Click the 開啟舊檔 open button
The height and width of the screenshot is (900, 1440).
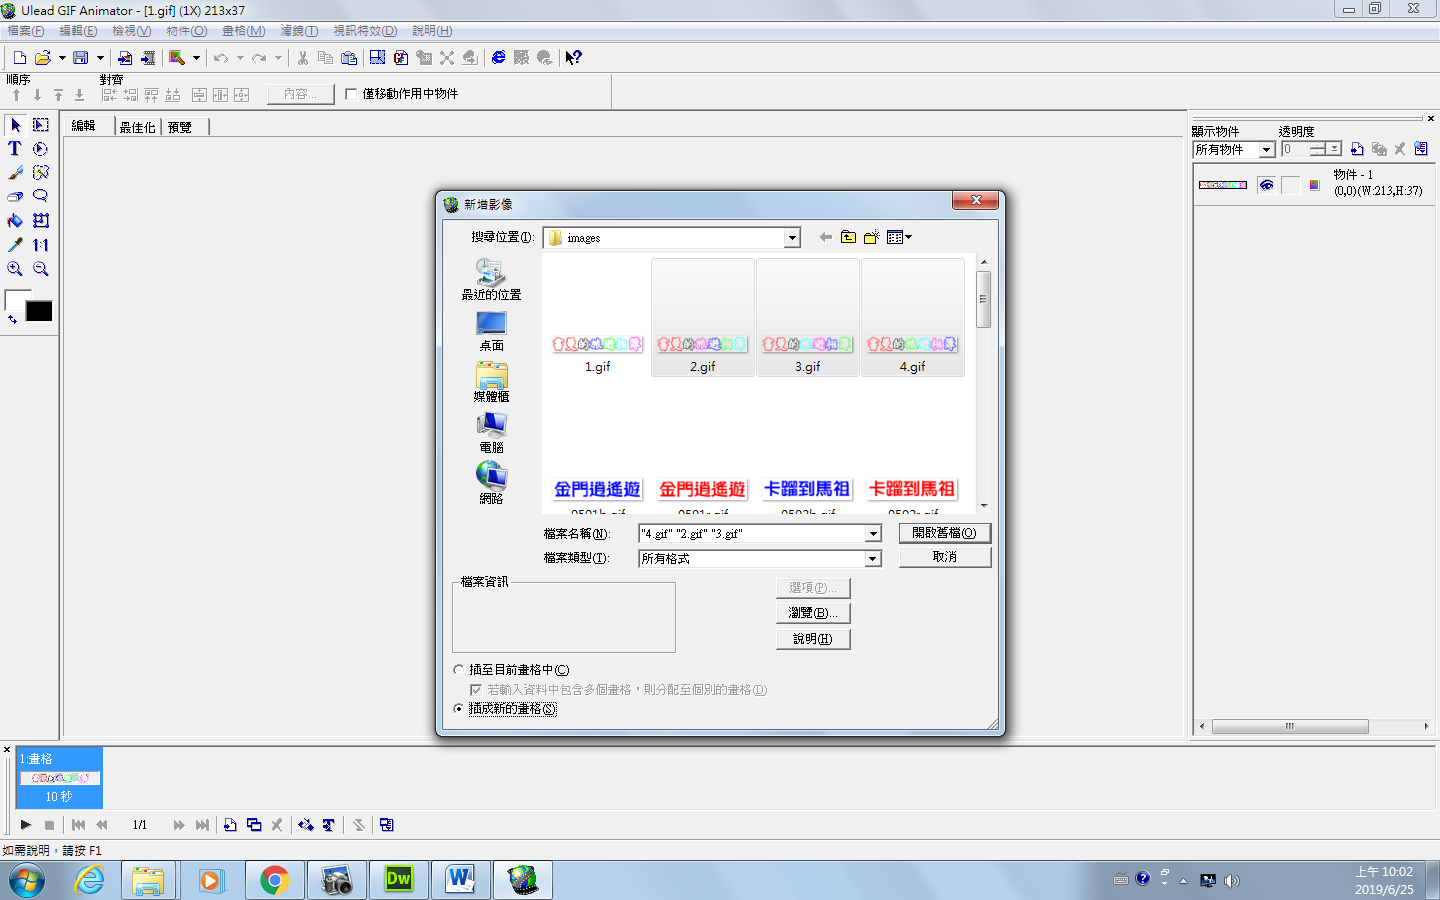click(944, 533)
